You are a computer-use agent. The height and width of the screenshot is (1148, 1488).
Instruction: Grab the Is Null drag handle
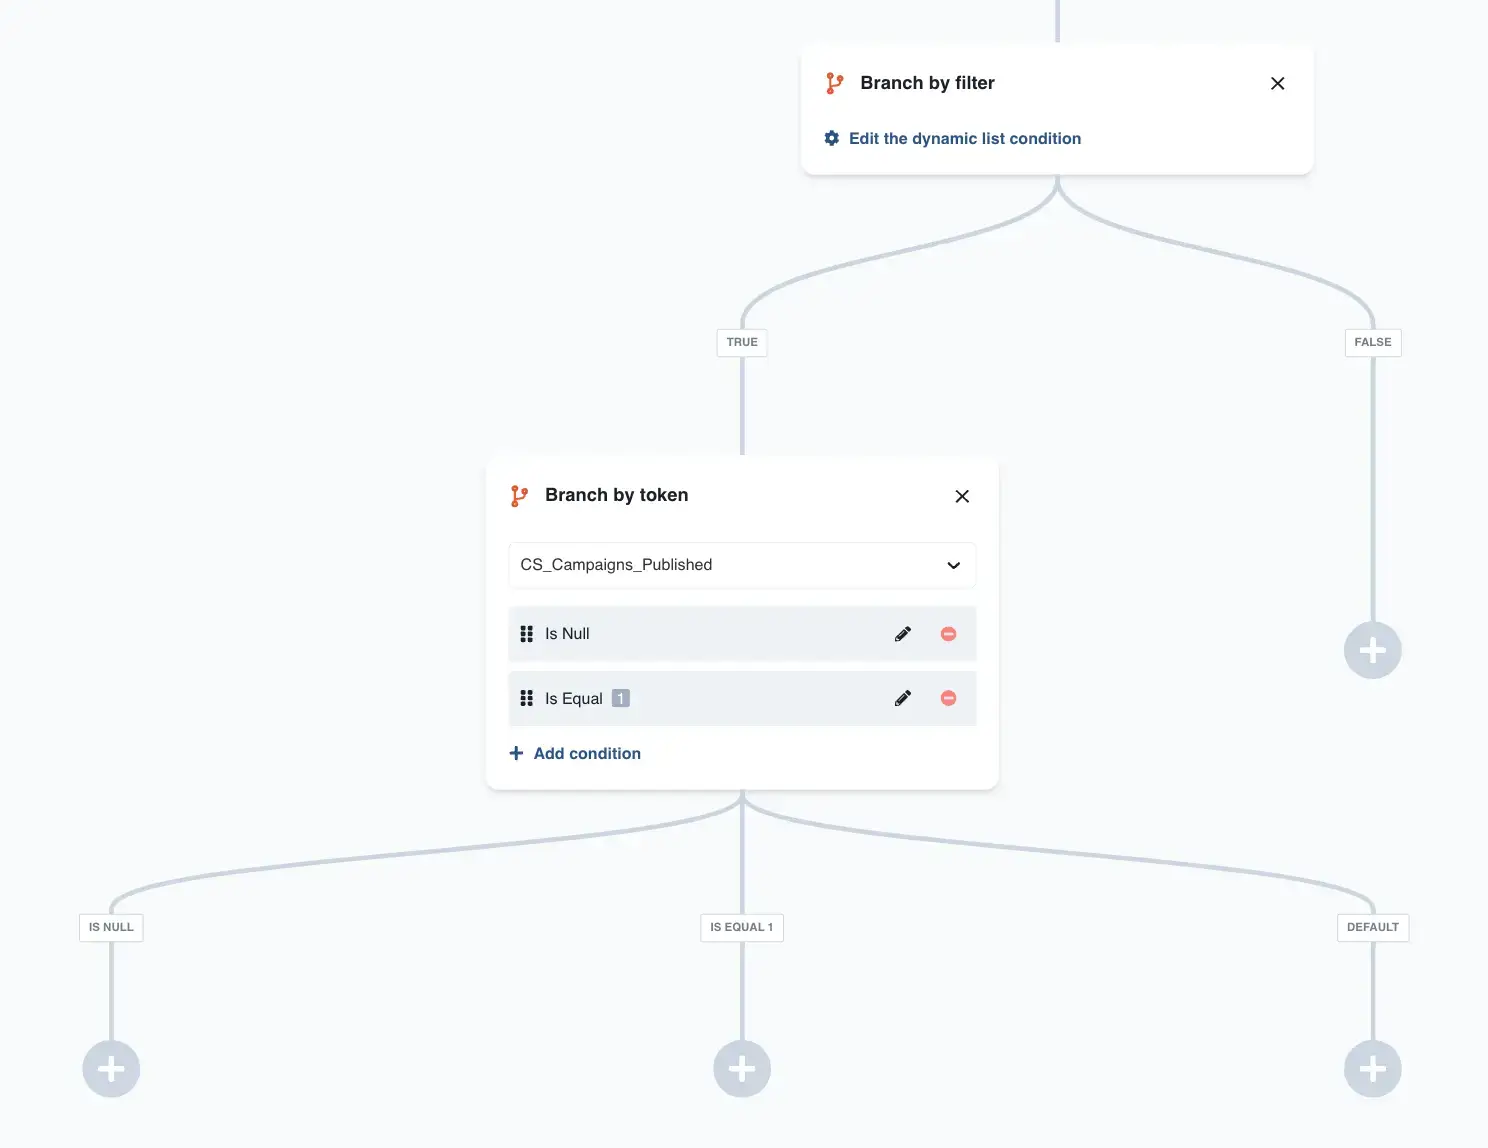[x=527, y=634]
